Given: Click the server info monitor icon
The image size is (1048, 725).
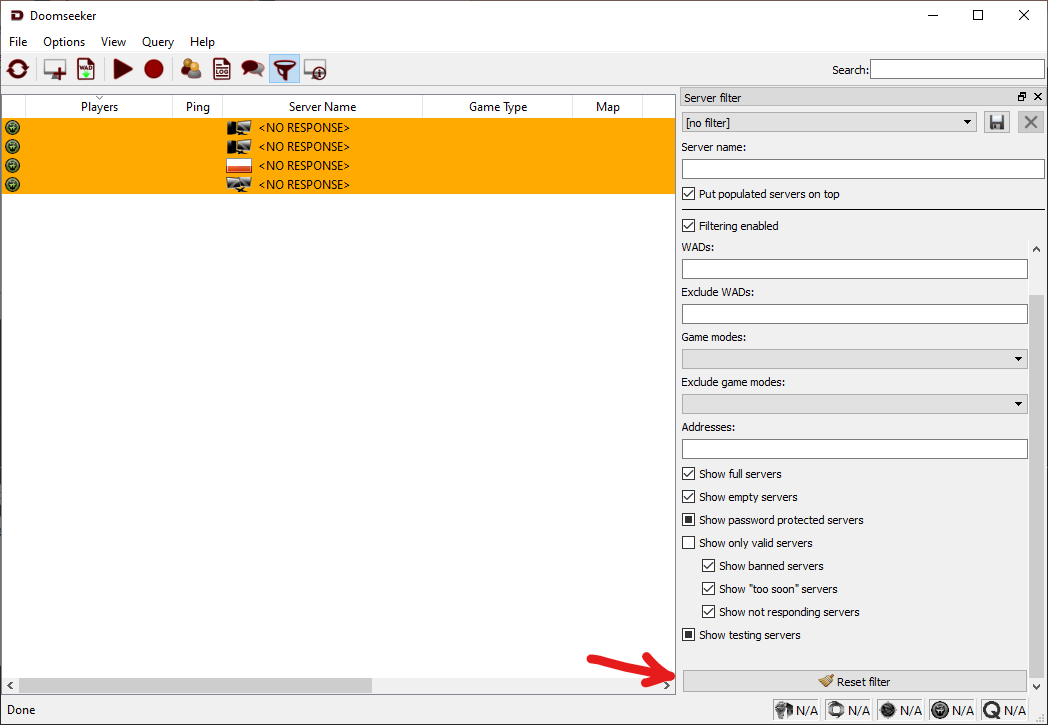Looking at the screenshot, I should [x=315, y=69].
